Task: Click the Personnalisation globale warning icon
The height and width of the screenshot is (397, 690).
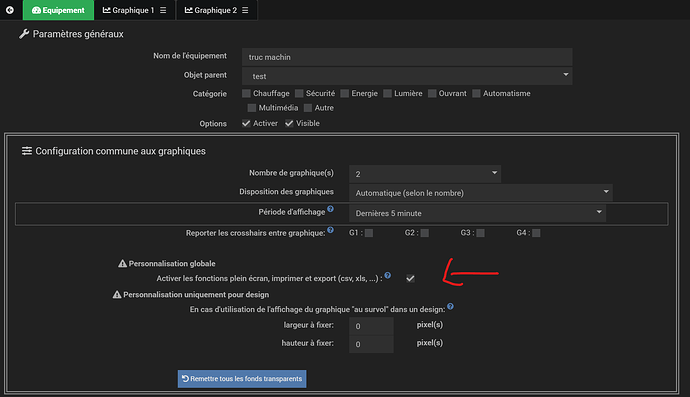Action: click(x=122, y=264)
